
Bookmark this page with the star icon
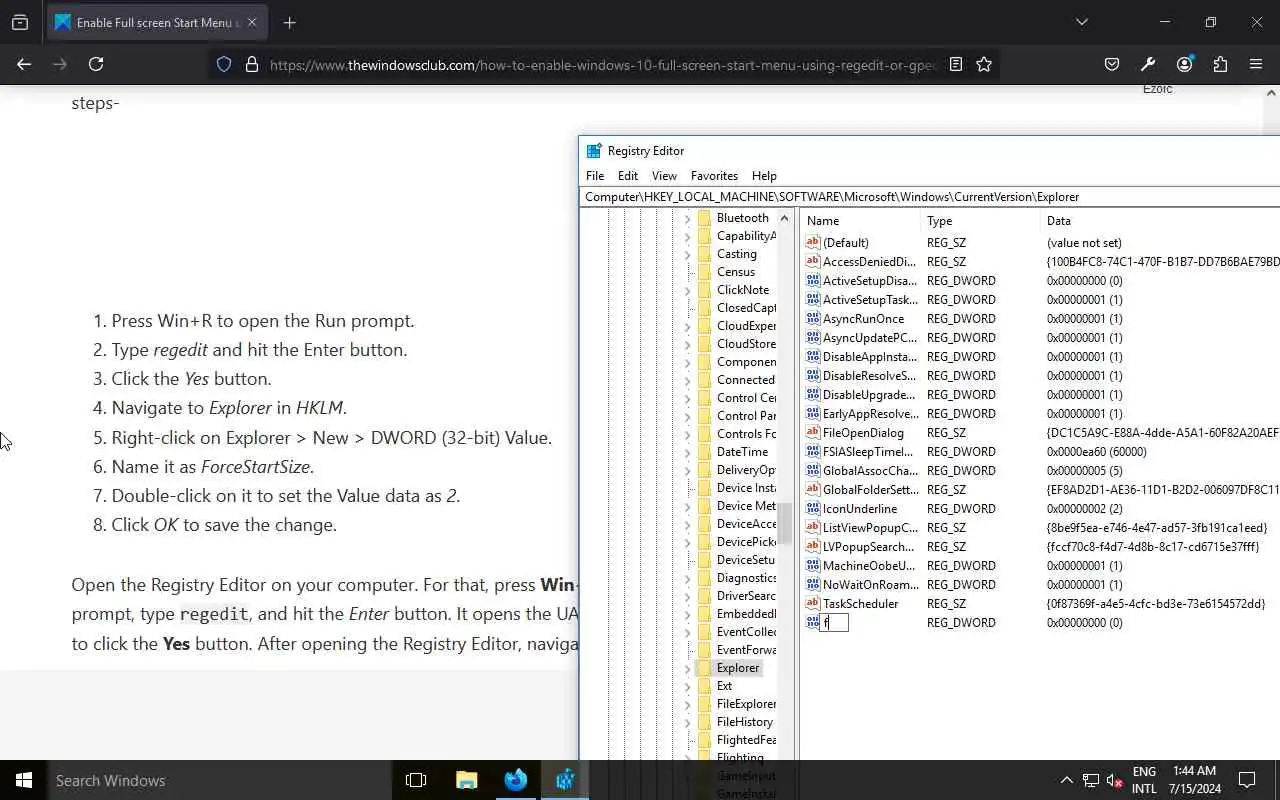point(984,64)
